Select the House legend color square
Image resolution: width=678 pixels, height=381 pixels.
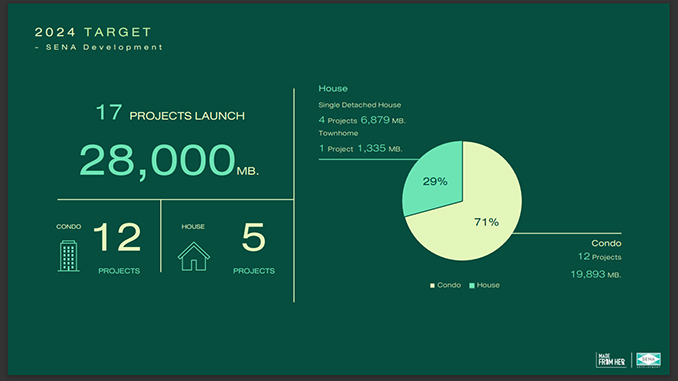[x=472, y=285]
